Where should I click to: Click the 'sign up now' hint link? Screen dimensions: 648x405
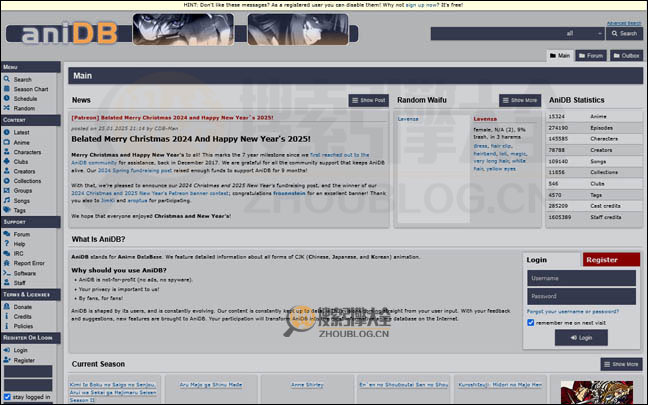pos(422,5)
